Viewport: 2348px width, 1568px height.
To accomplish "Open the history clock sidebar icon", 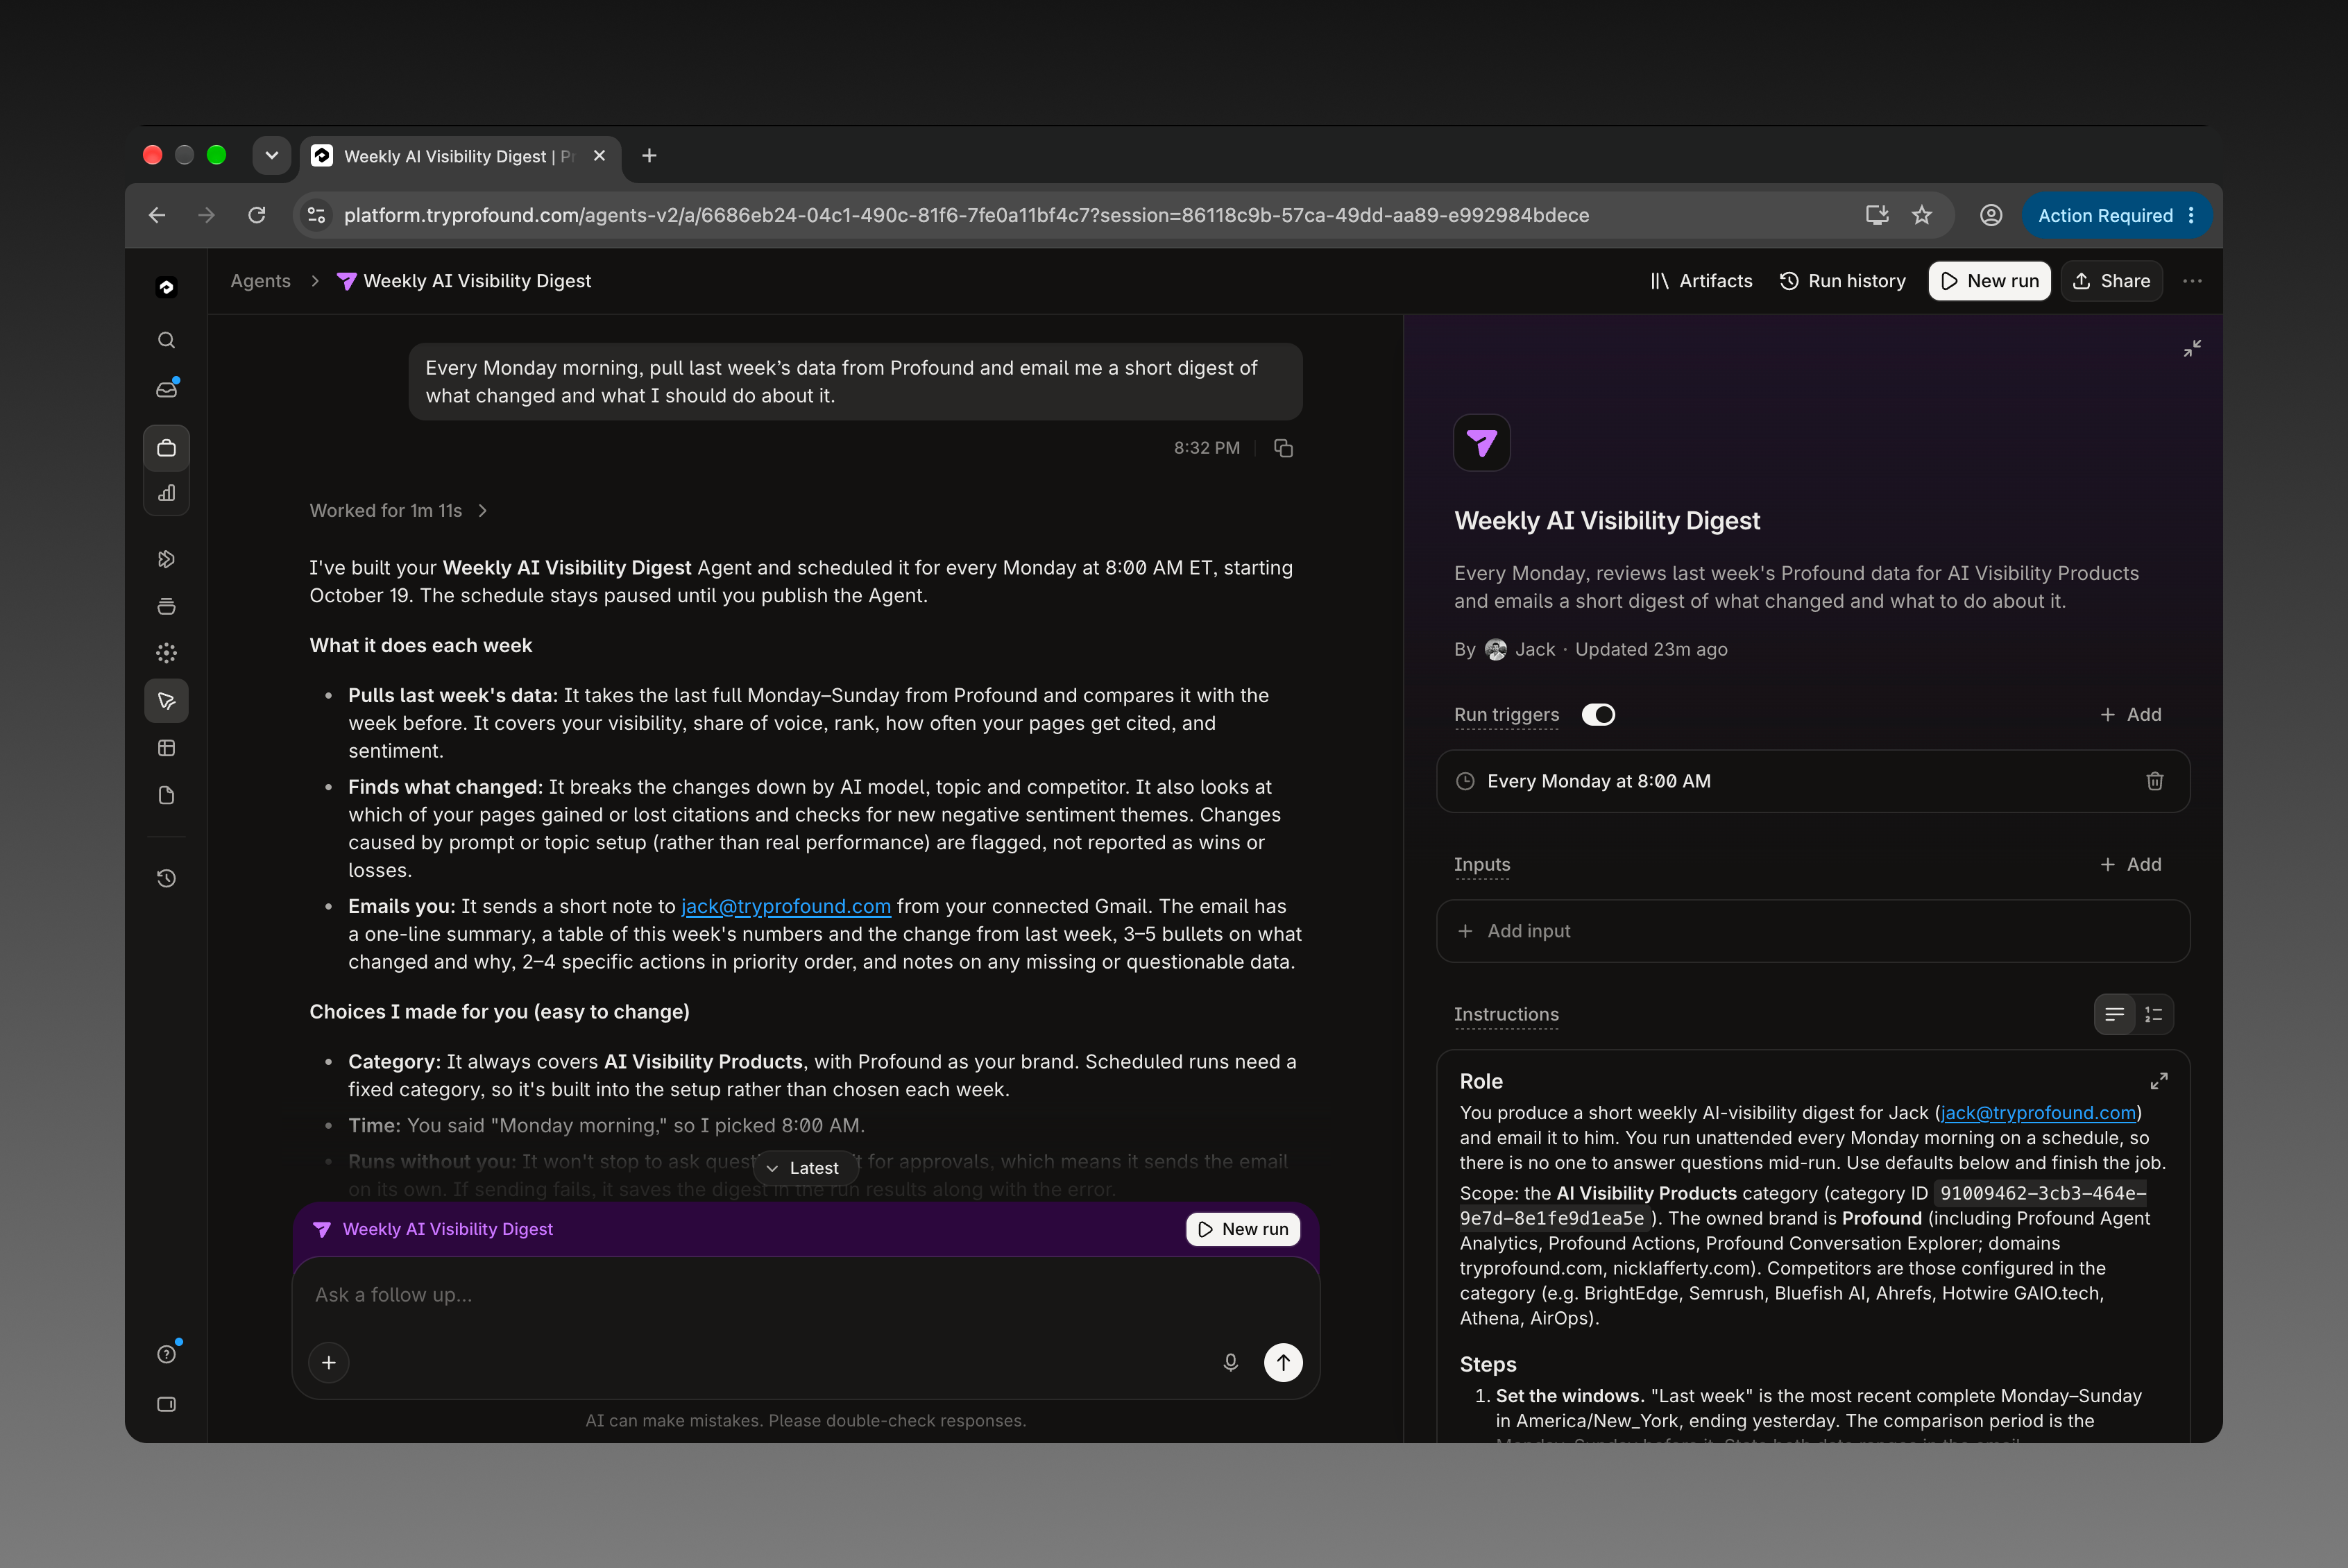I will pyautogui.click(x=166, y=878).
